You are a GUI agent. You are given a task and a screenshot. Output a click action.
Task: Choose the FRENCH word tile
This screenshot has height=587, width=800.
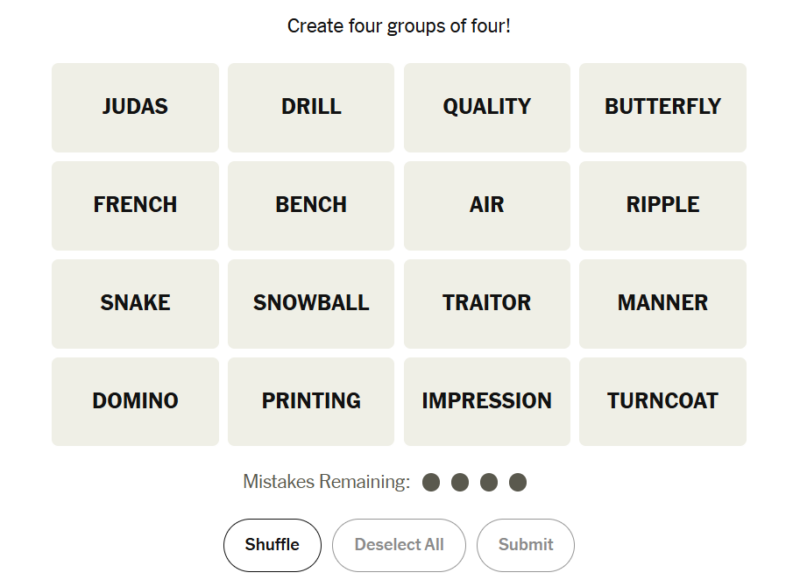pyautogui.click(x=135, y=205)
